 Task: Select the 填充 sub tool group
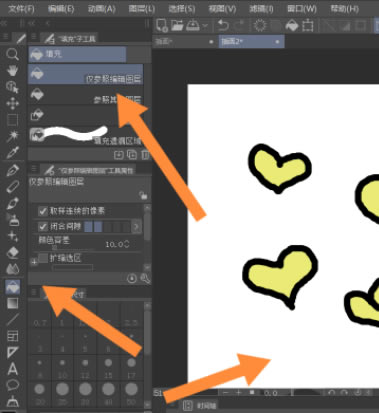[x=77, y=54]
